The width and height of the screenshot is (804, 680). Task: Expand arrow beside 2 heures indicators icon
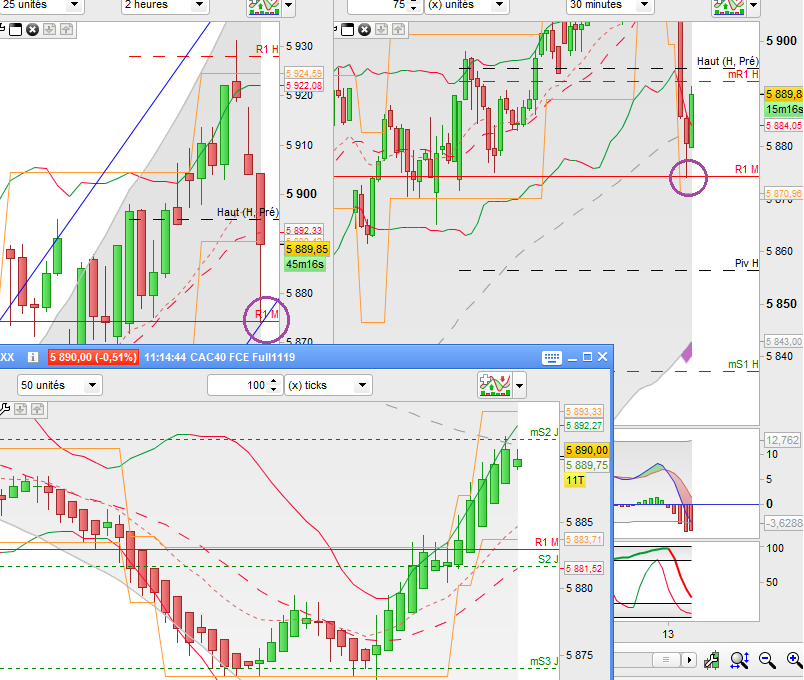[x=288, y=6]
